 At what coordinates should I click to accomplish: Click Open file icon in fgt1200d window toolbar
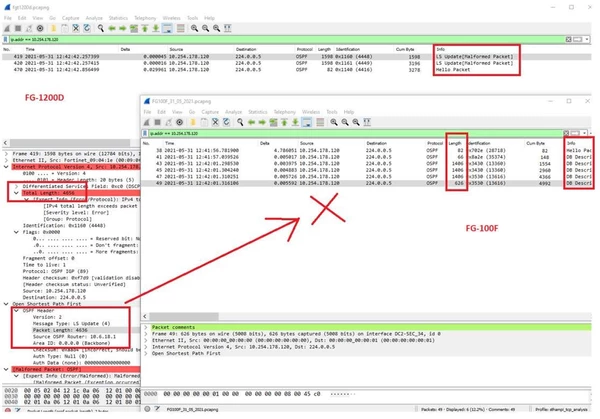coord(54,28)
